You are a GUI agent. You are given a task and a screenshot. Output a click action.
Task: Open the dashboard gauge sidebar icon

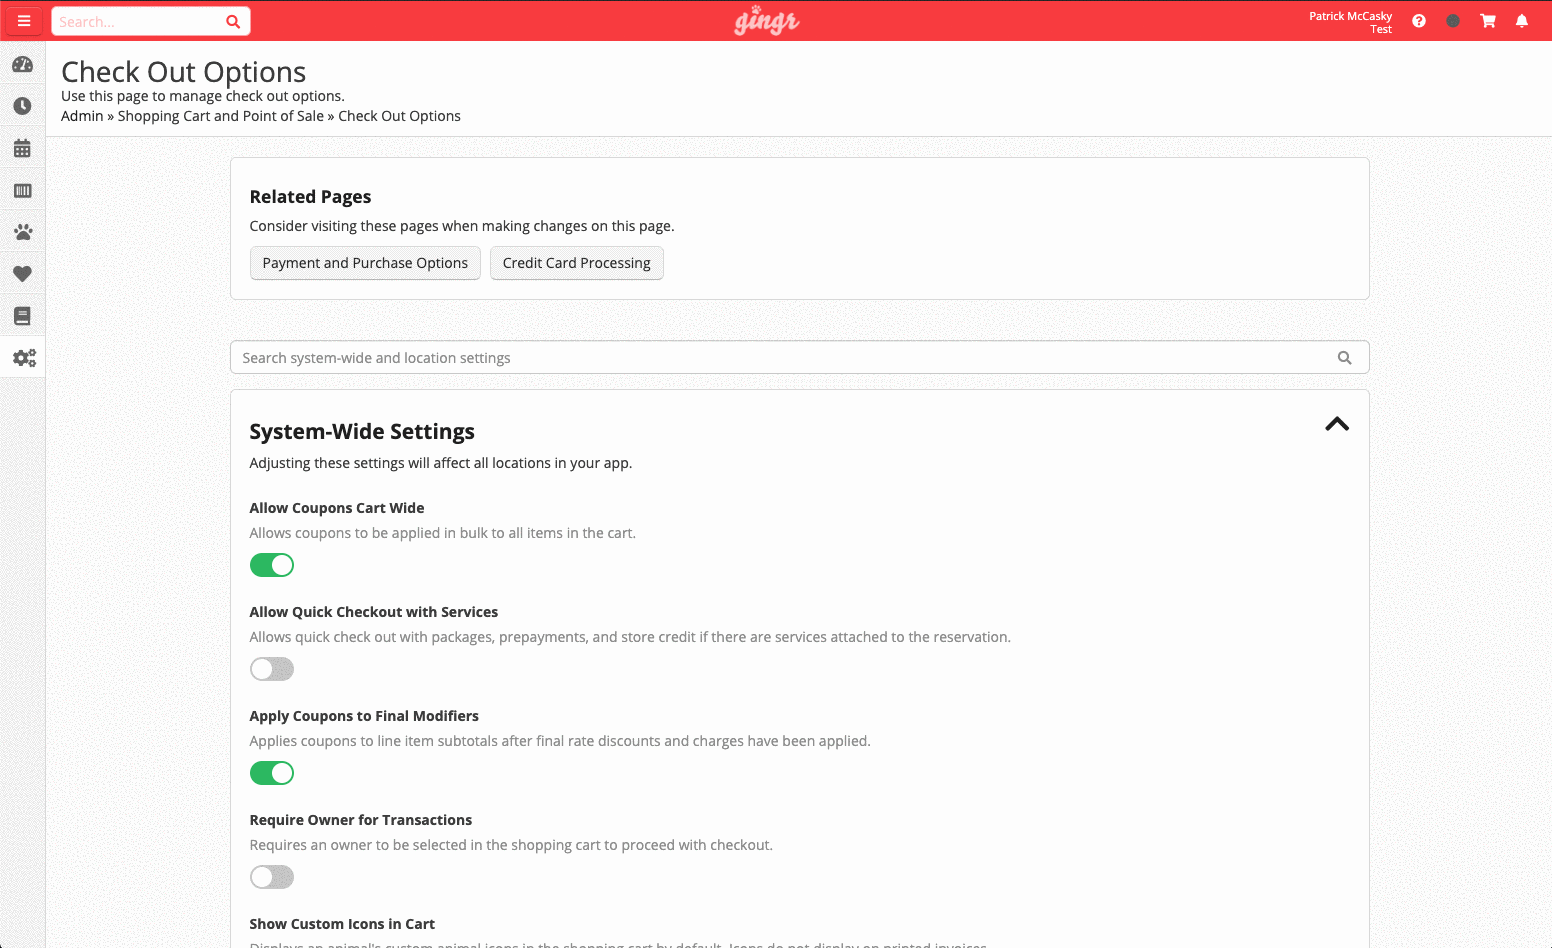(23, 64)
